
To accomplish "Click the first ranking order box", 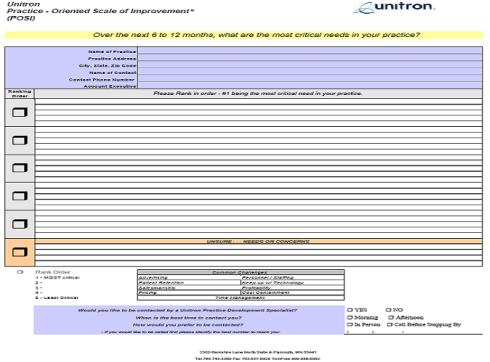I will pos(20,112).
